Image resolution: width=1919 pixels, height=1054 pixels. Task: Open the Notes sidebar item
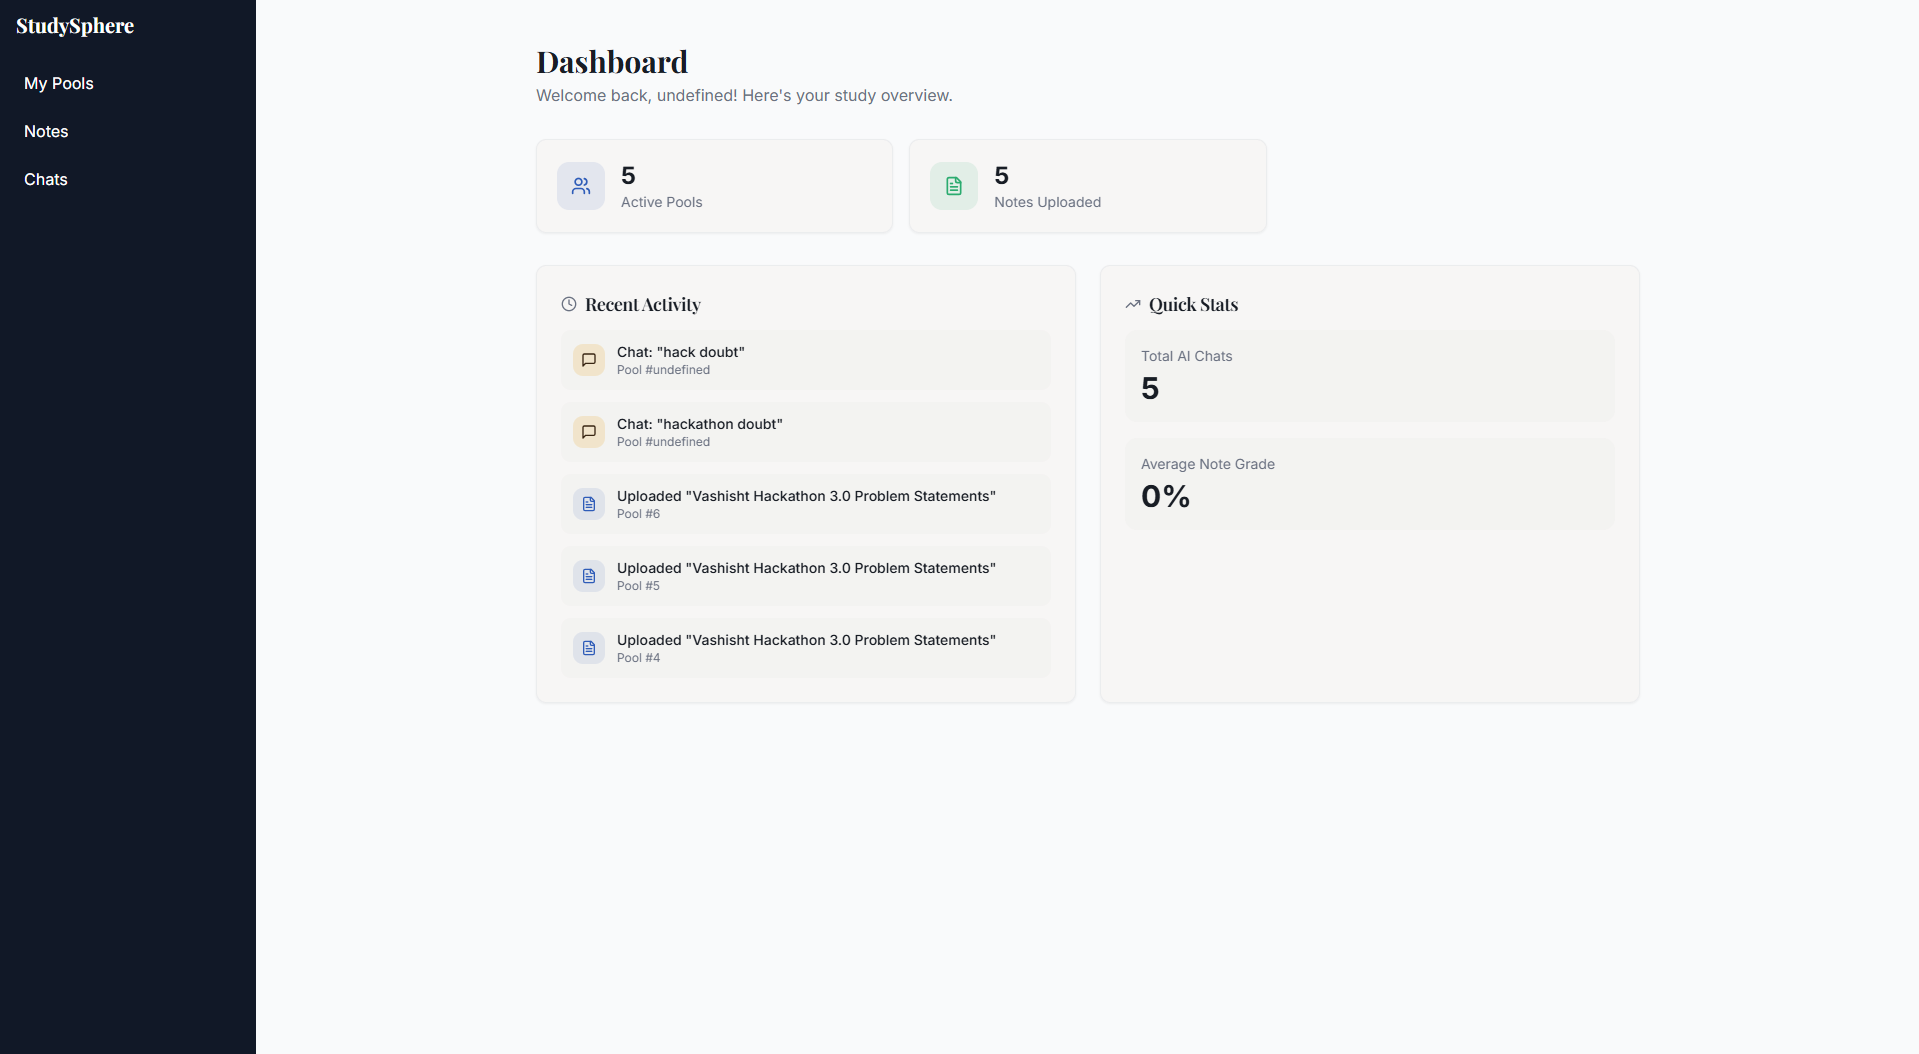click(46, 131)
